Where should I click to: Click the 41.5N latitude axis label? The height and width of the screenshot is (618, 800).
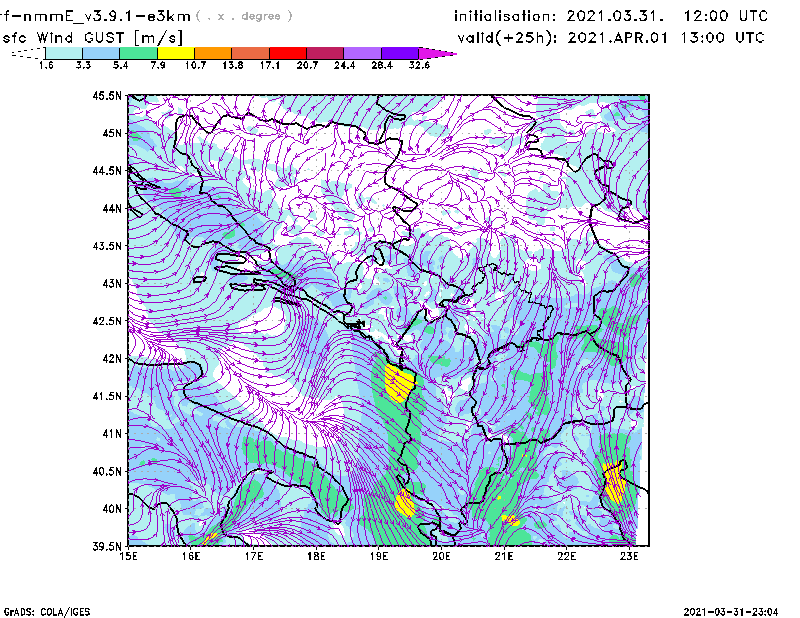(108, 396)
